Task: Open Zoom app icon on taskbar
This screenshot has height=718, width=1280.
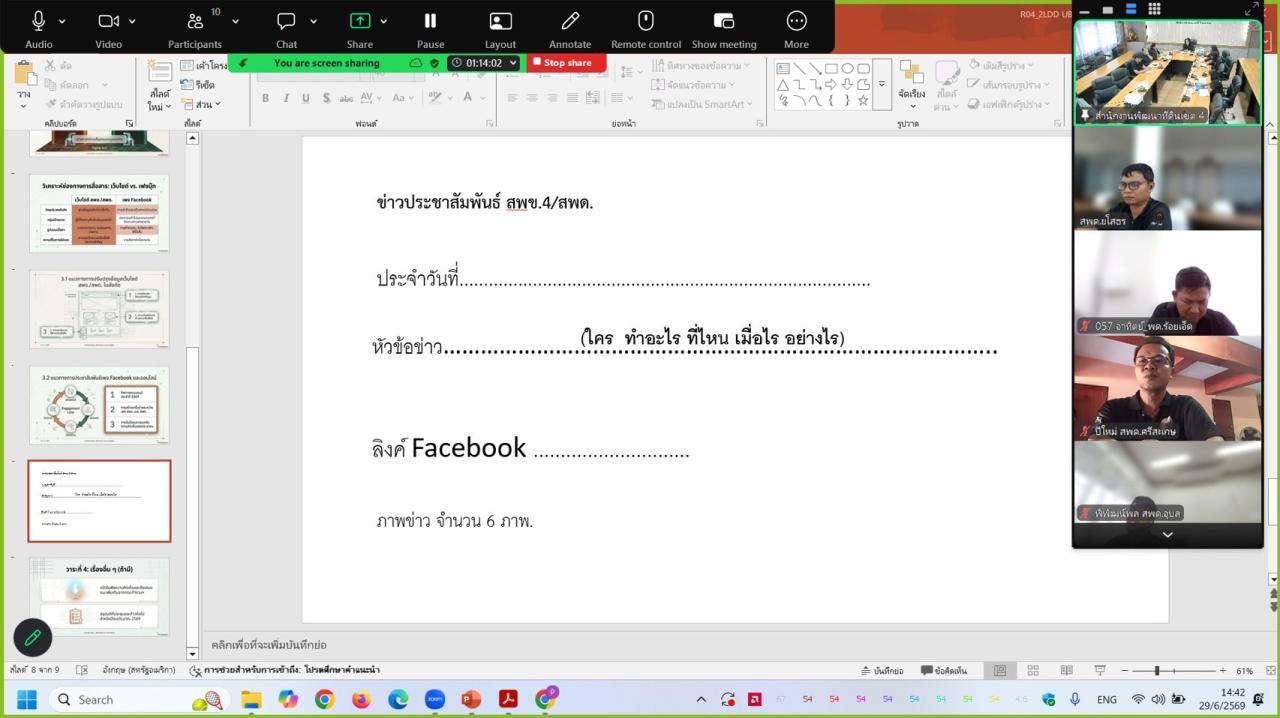Action: click(434, 699)
